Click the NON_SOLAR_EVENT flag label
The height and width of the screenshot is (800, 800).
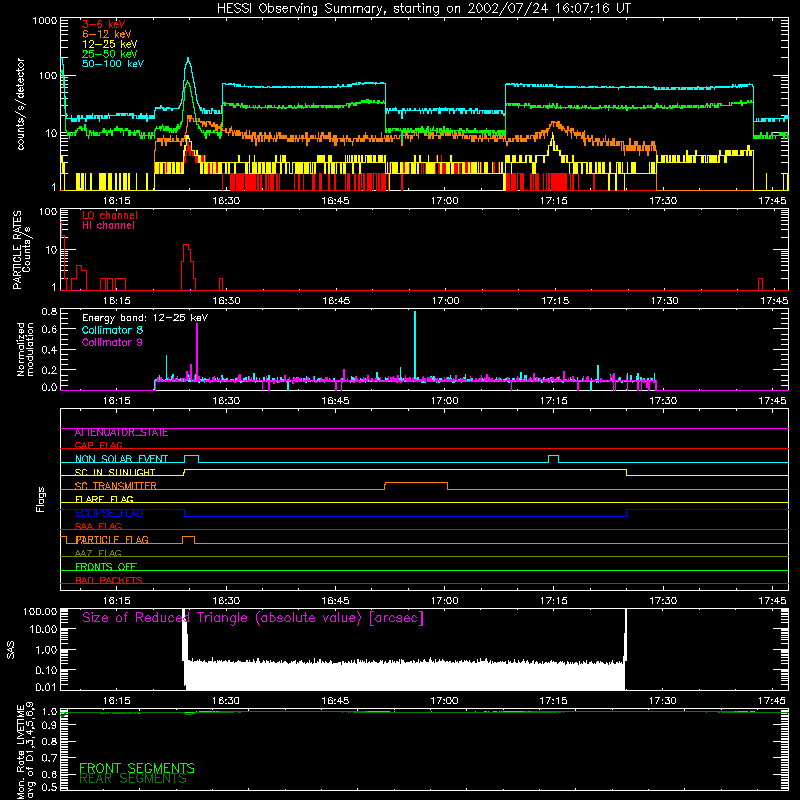pyautogui.click(x=121, y=459)
